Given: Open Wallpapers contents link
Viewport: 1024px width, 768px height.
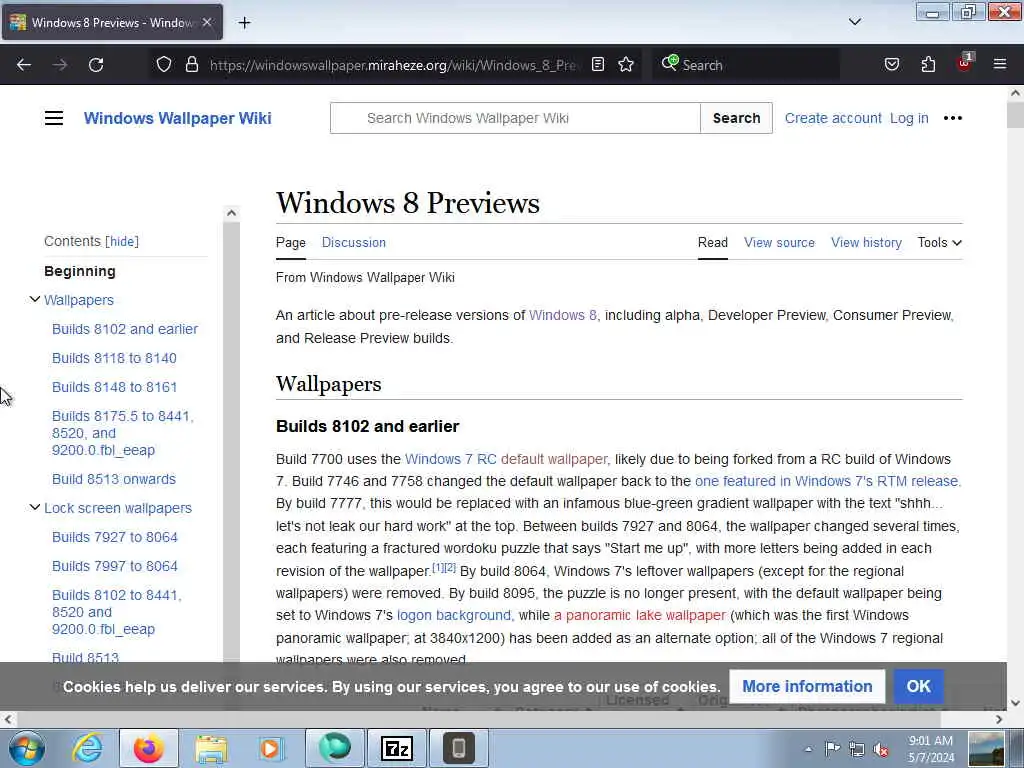Looking at the screenshot, I should 79,300.
